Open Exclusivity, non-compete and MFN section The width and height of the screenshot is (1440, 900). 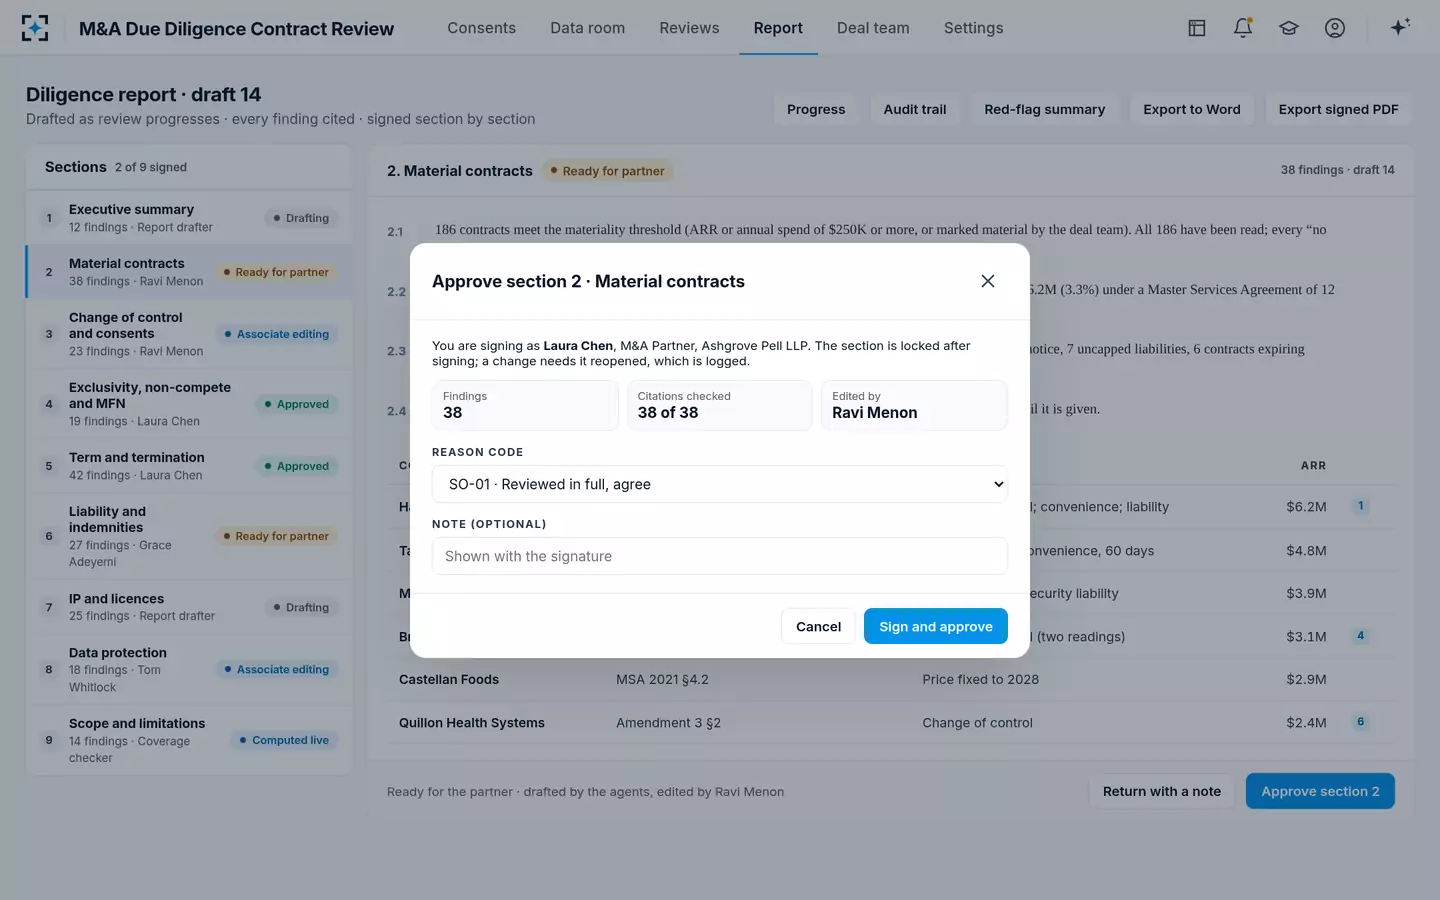189,404
